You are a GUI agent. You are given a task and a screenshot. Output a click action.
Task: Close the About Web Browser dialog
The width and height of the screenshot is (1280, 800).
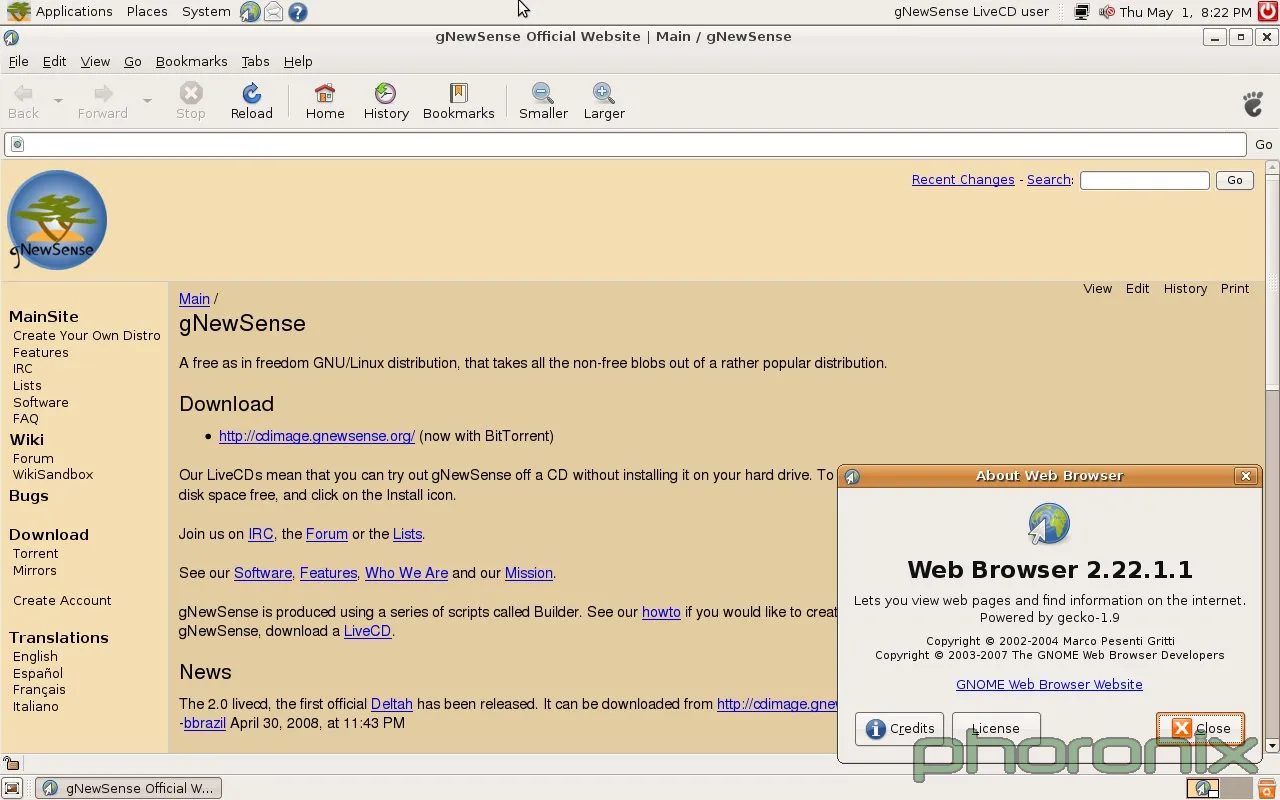click(1200, 728)
